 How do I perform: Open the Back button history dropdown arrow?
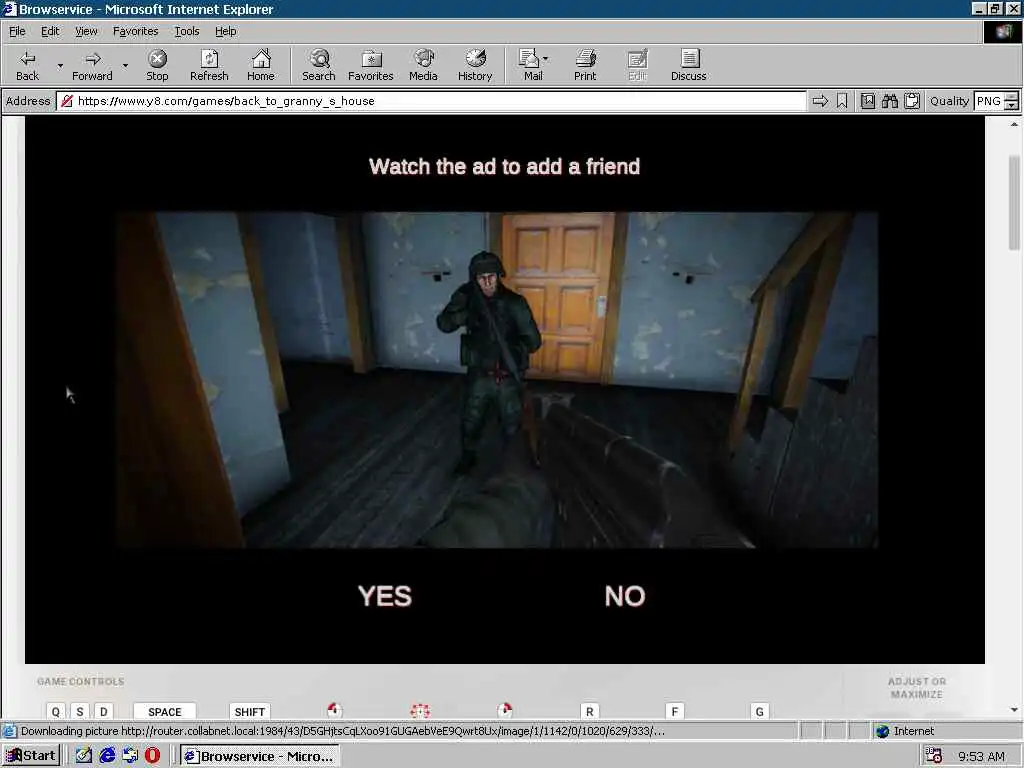pos(60,65)
